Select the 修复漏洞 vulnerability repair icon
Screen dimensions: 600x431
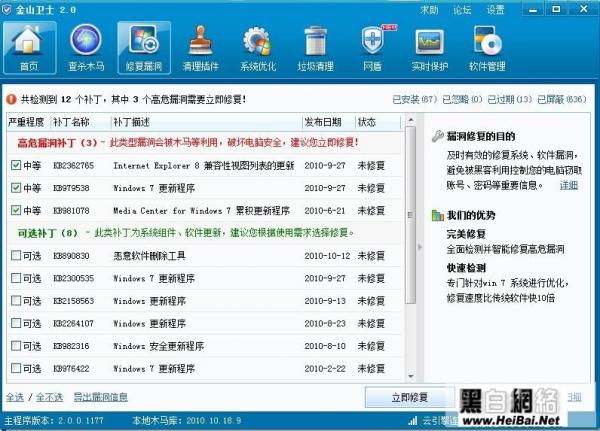coord(143,48)
